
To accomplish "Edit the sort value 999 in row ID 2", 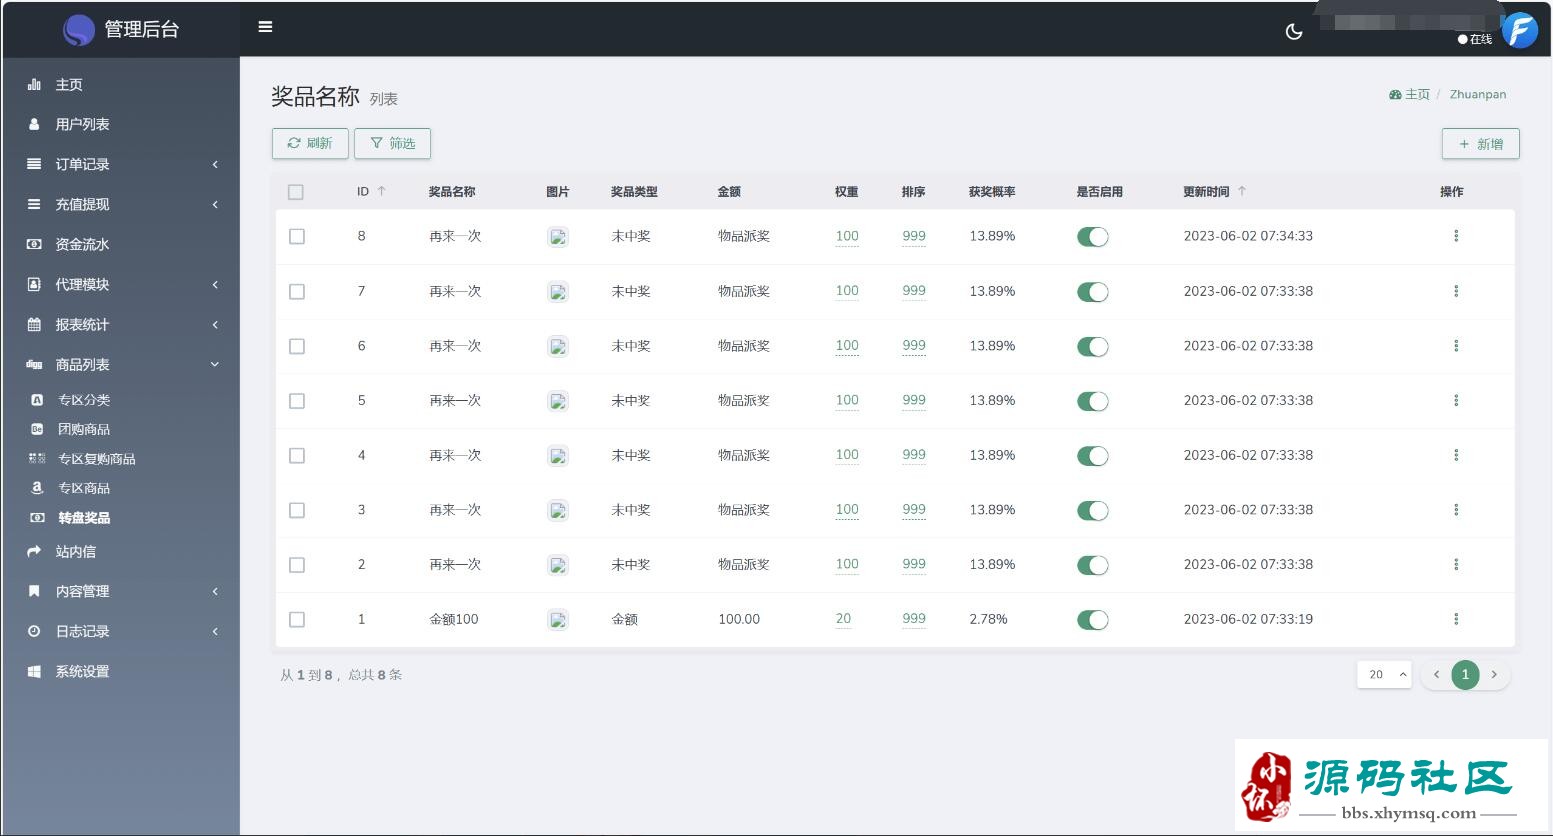I will coord(914,564).
